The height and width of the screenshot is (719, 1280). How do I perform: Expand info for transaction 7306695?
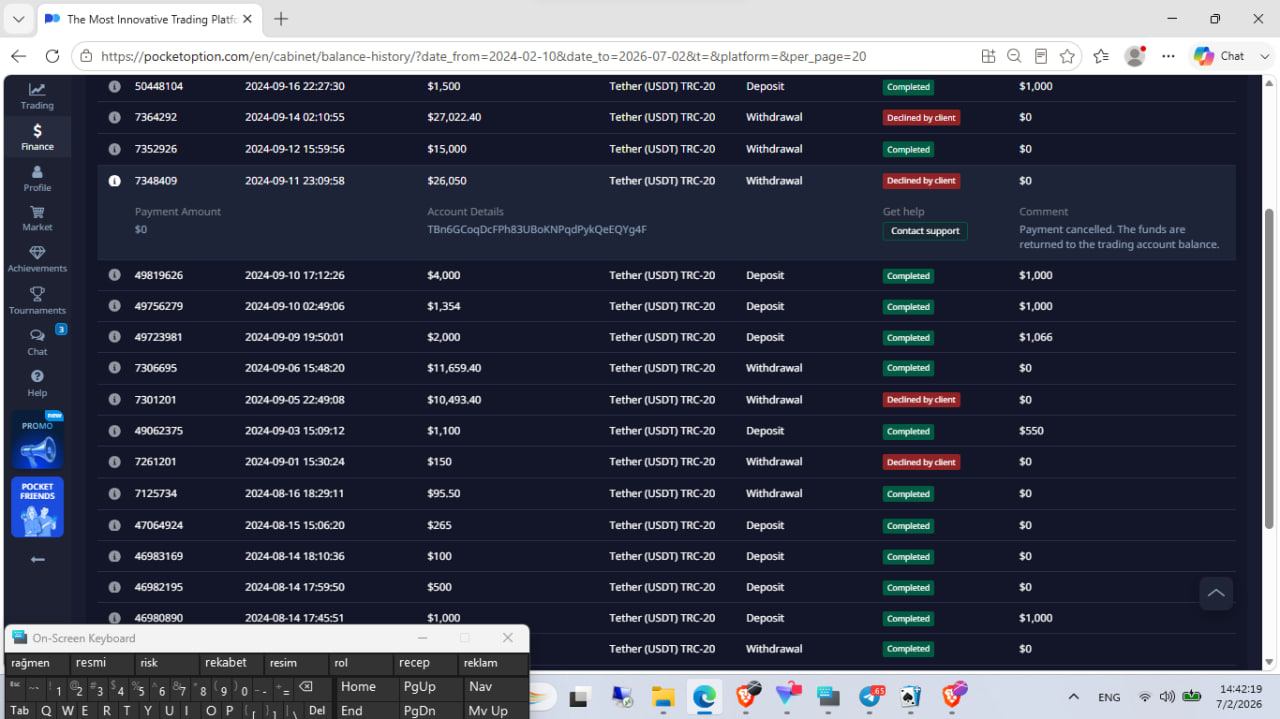(x=114, y=368)
